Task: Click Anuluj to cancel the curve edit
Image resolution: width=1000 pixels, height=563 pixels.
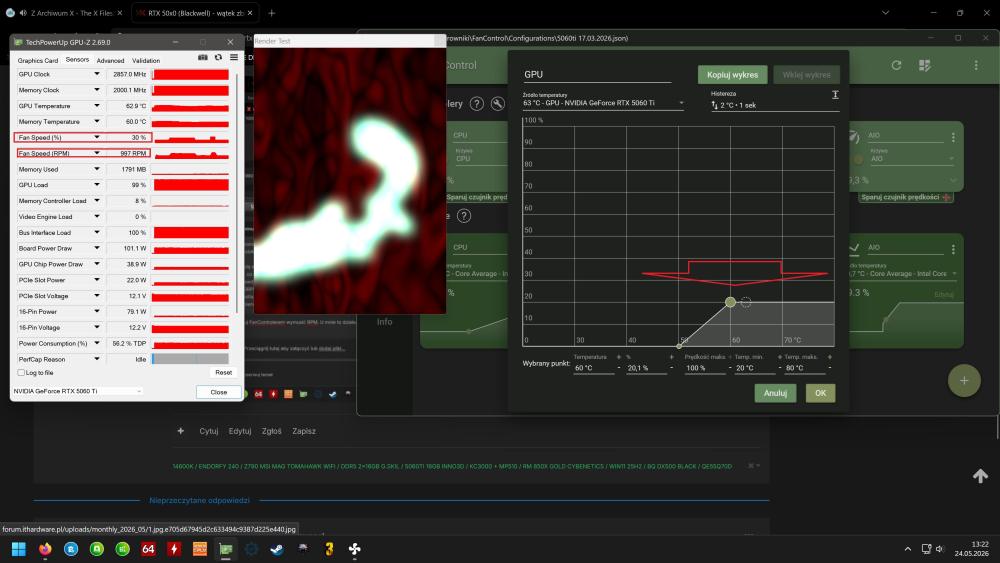Action: pos(775,393)
